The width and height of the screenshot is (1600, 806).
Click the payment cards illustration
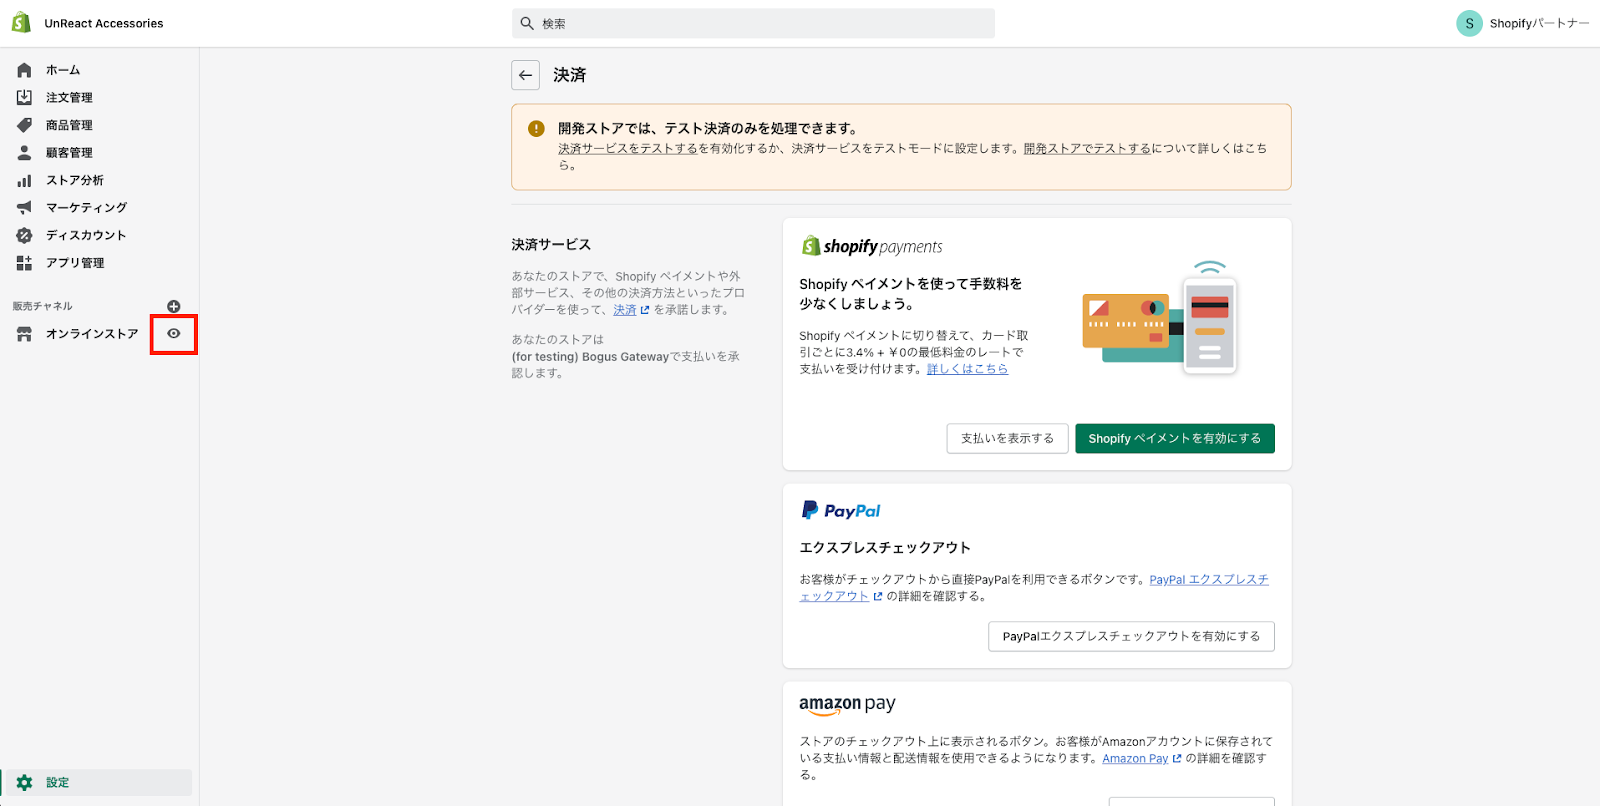pyautogui.click(x=1161, y=317)
